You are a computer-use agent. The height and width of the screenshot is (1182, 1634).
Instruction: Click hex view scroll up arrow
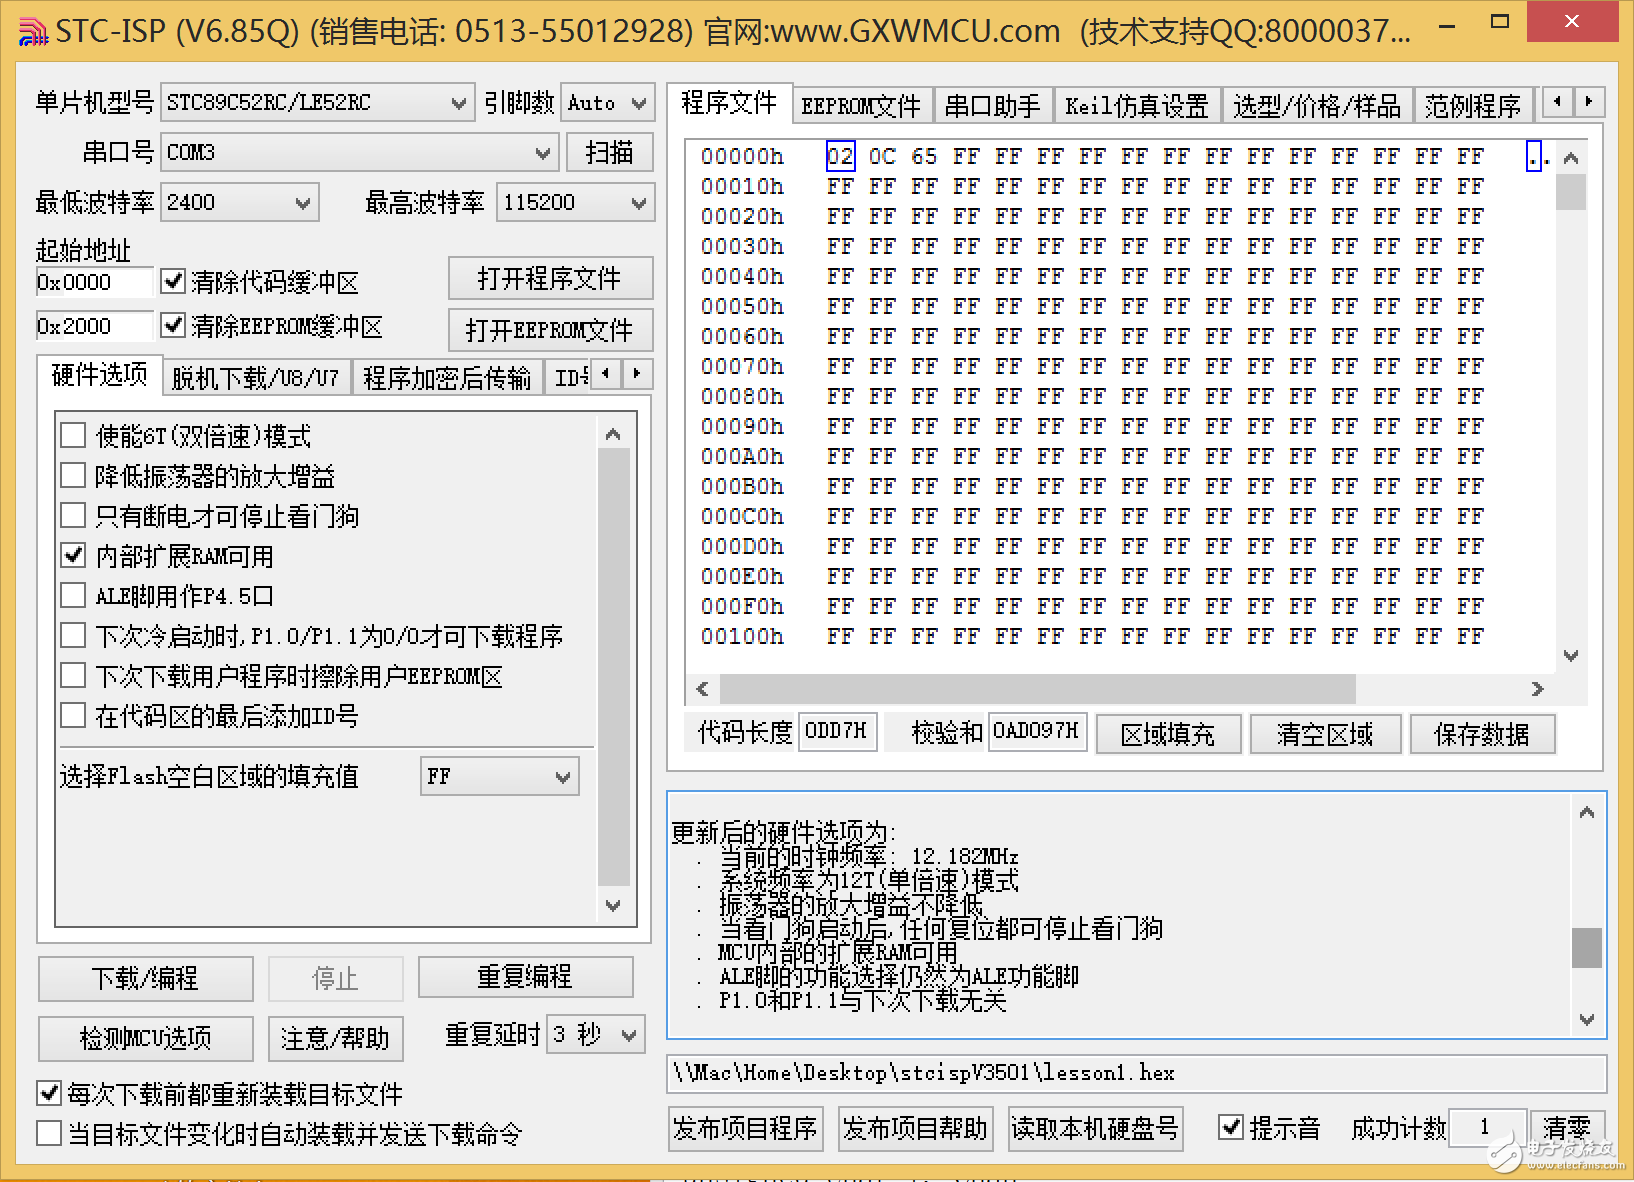(1571, 158)
